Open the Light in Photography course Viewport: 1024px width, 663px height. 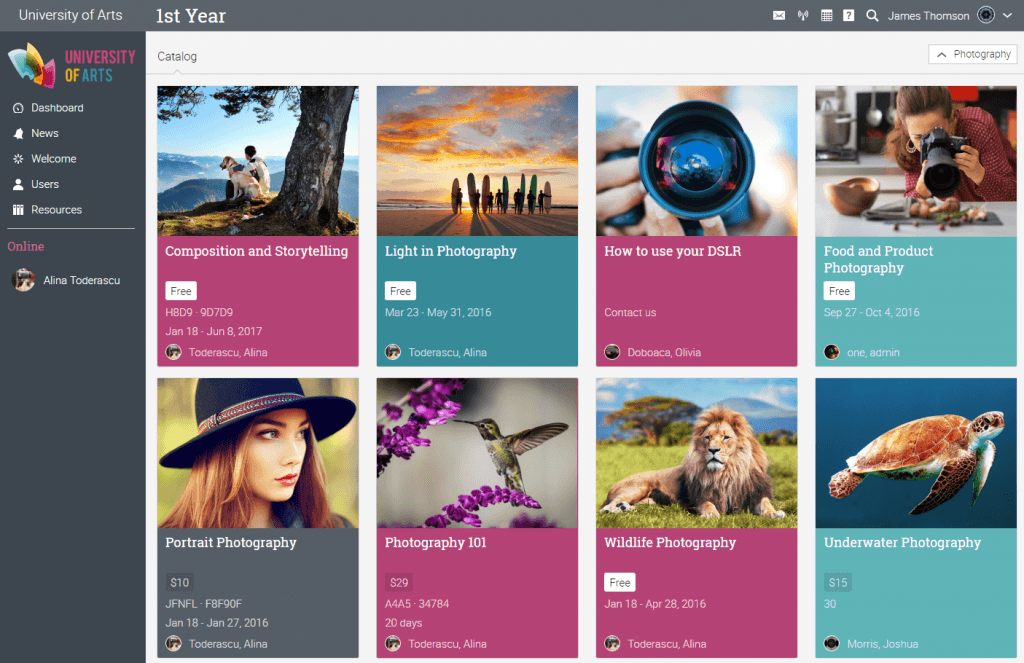[450, 252]
